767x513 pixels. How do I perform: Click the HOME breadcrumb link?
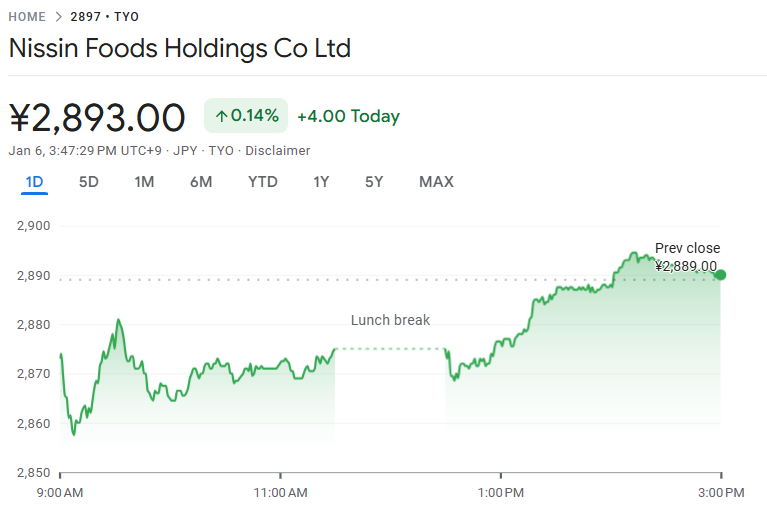click(27, 17)
